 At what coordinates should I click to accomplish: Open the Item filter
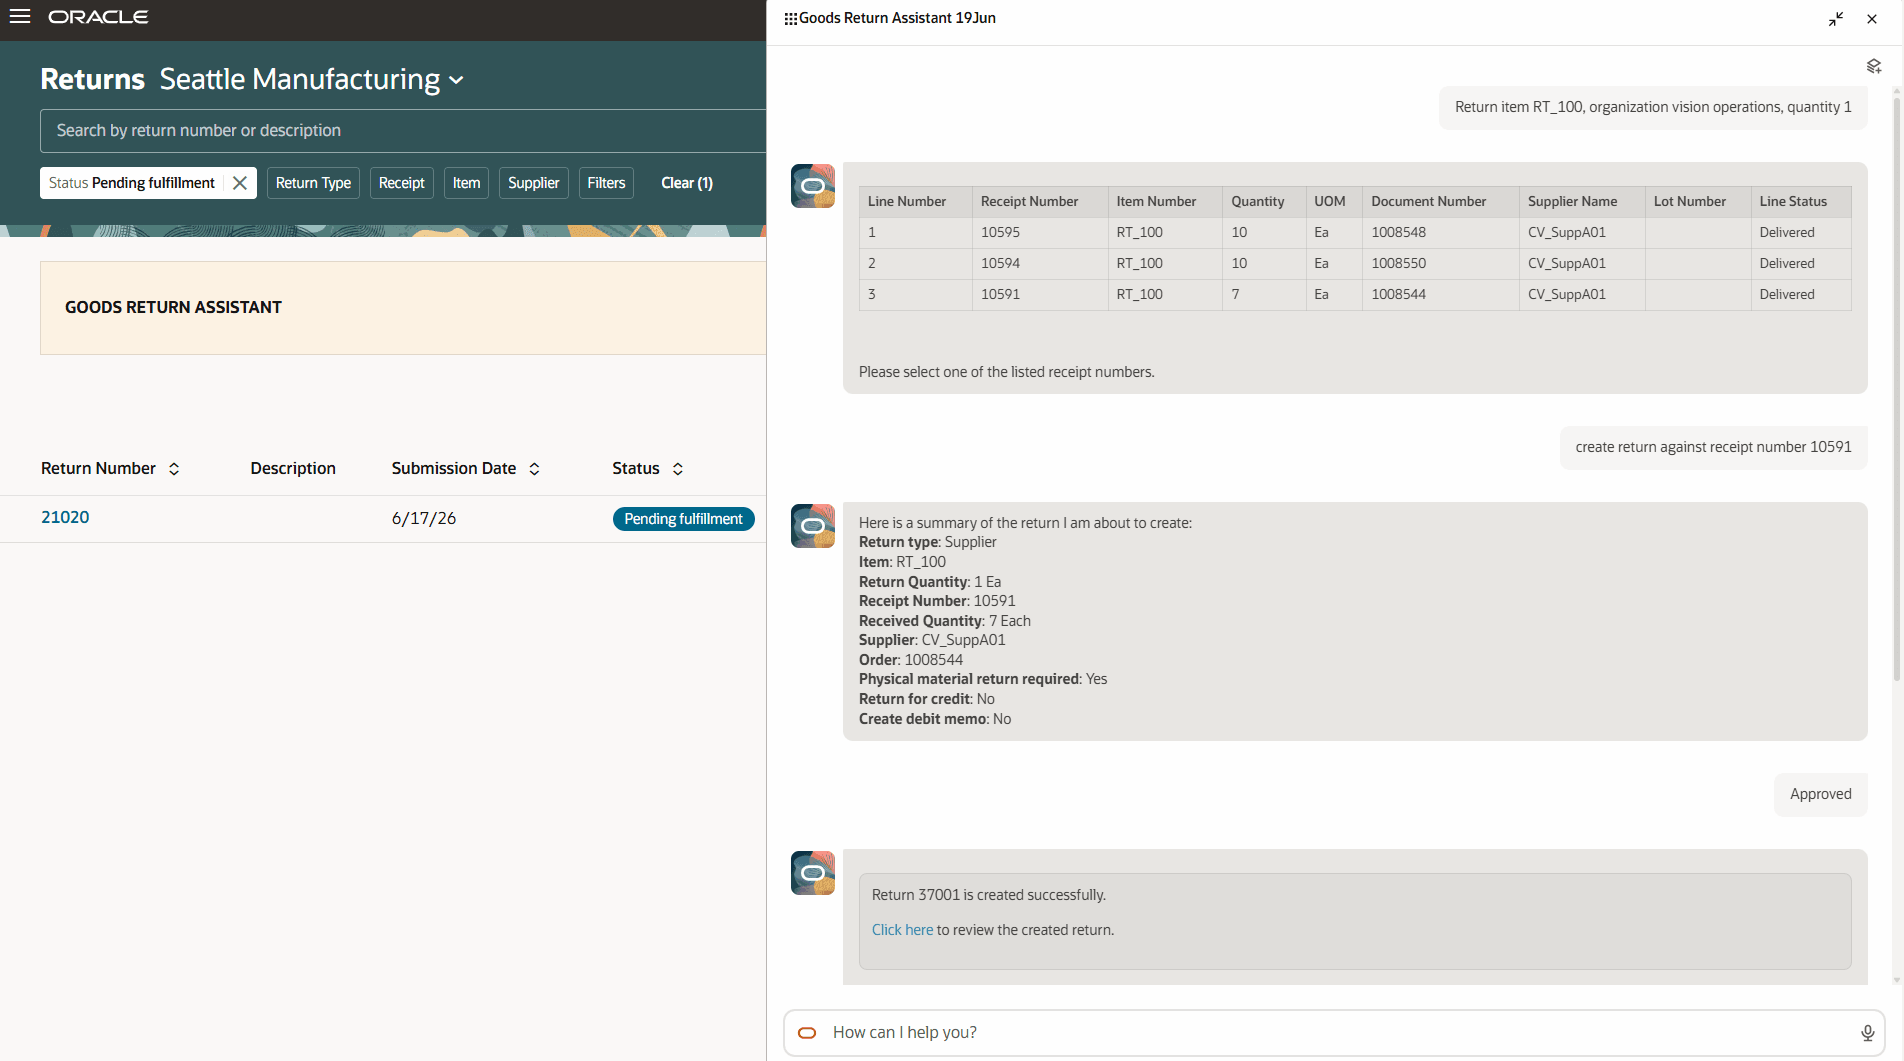(x=466, y=183)
